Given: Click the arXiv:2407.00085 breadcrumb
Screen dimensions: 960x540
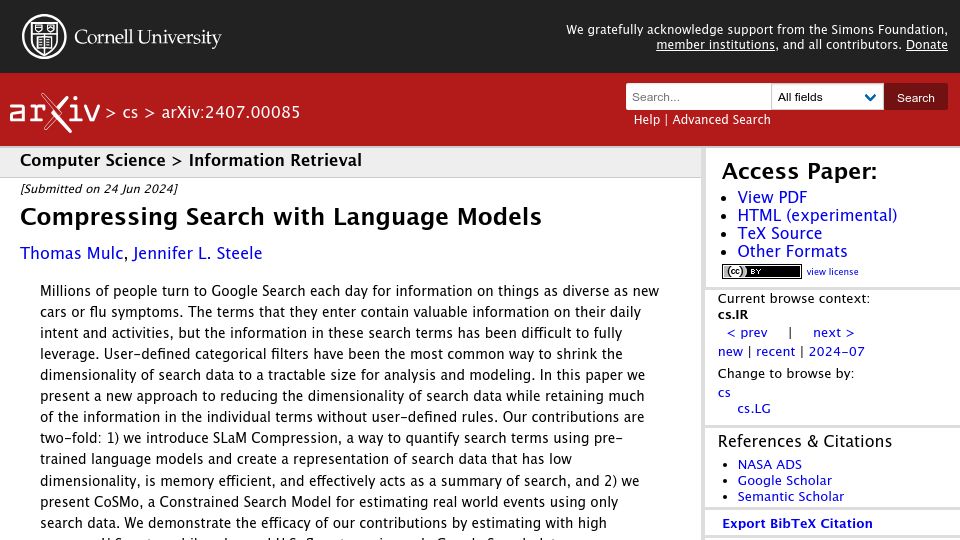Looking at the screenshot, I should click(x=231, y=113).
